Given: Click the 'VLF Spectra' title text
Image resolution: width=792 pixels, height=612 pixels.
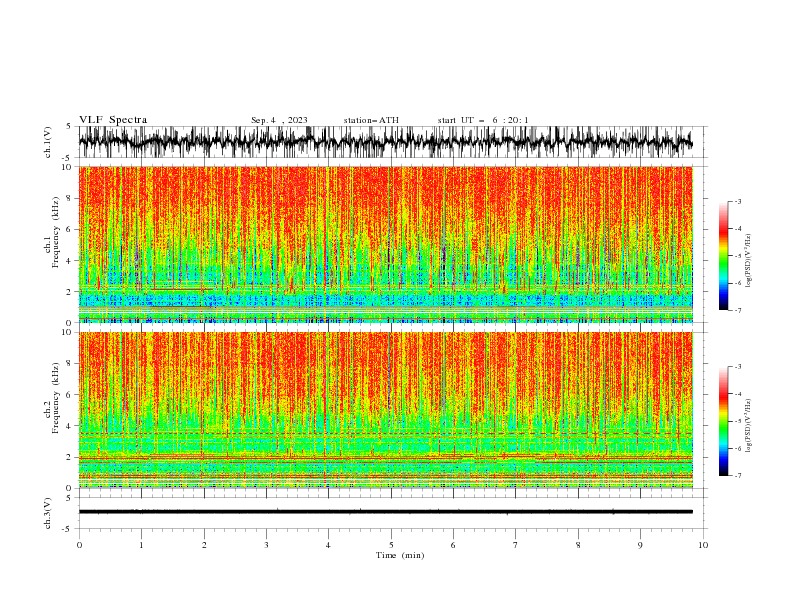Looking at the screenshot, I should (x=113, y=120).
